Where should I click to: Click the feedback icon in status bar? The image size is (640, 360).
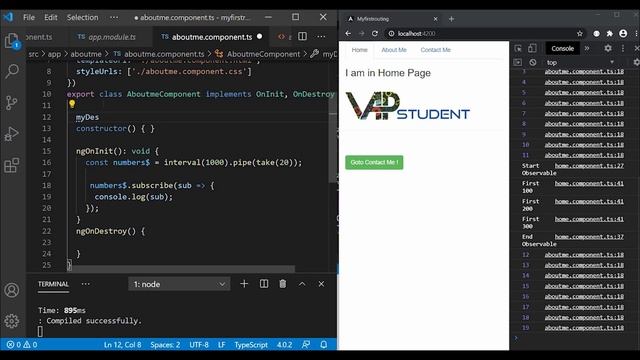click(x=306, y=344)
